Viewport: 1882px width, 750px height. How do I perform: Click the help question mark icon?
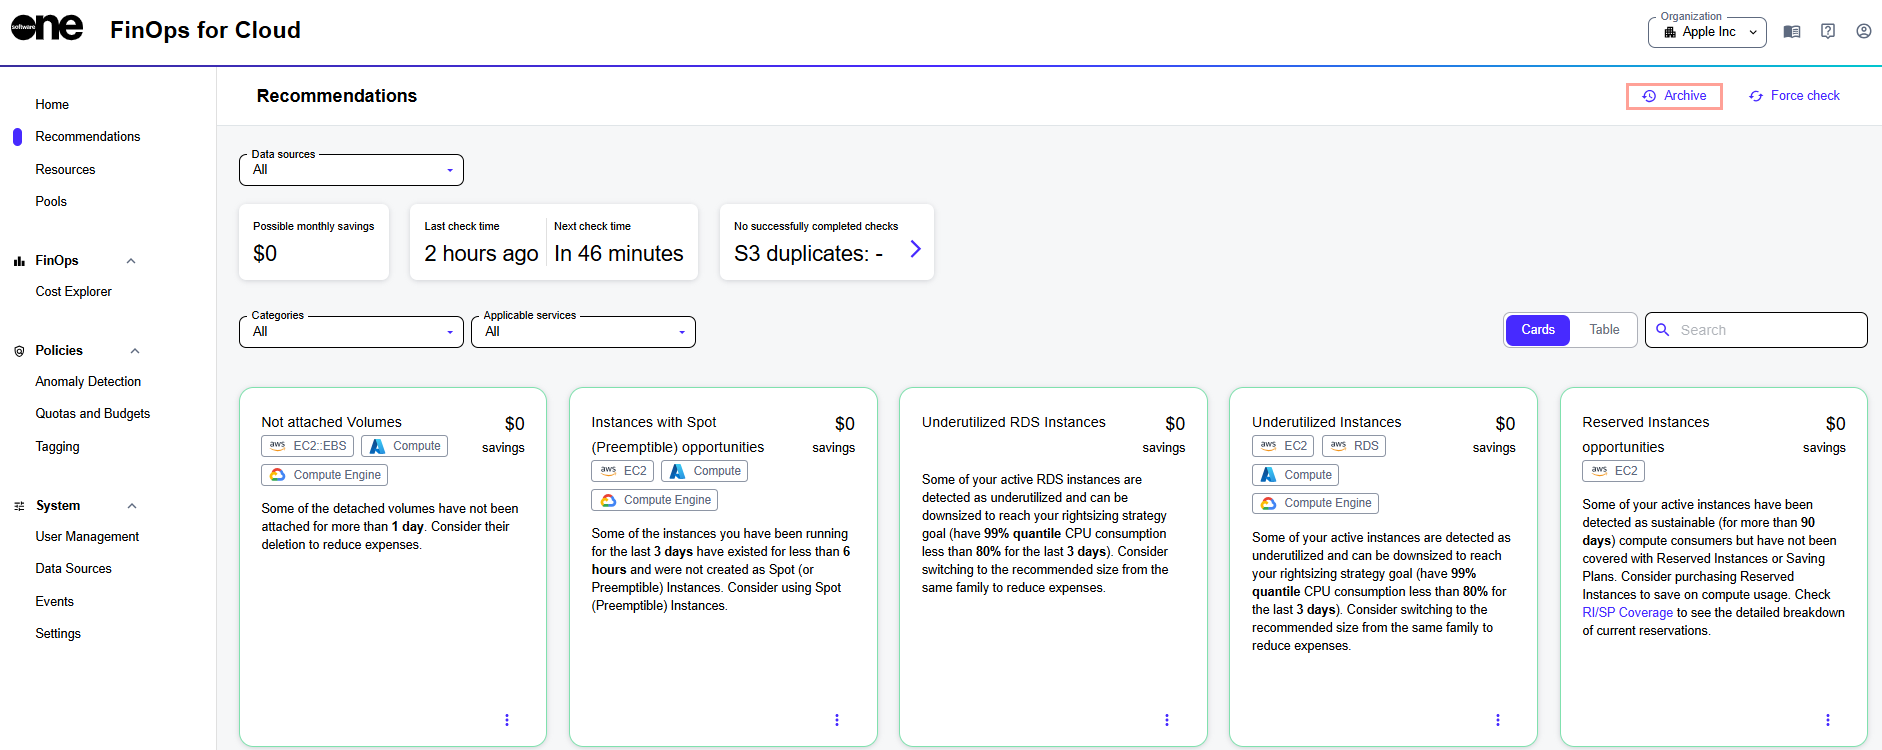1828,32
